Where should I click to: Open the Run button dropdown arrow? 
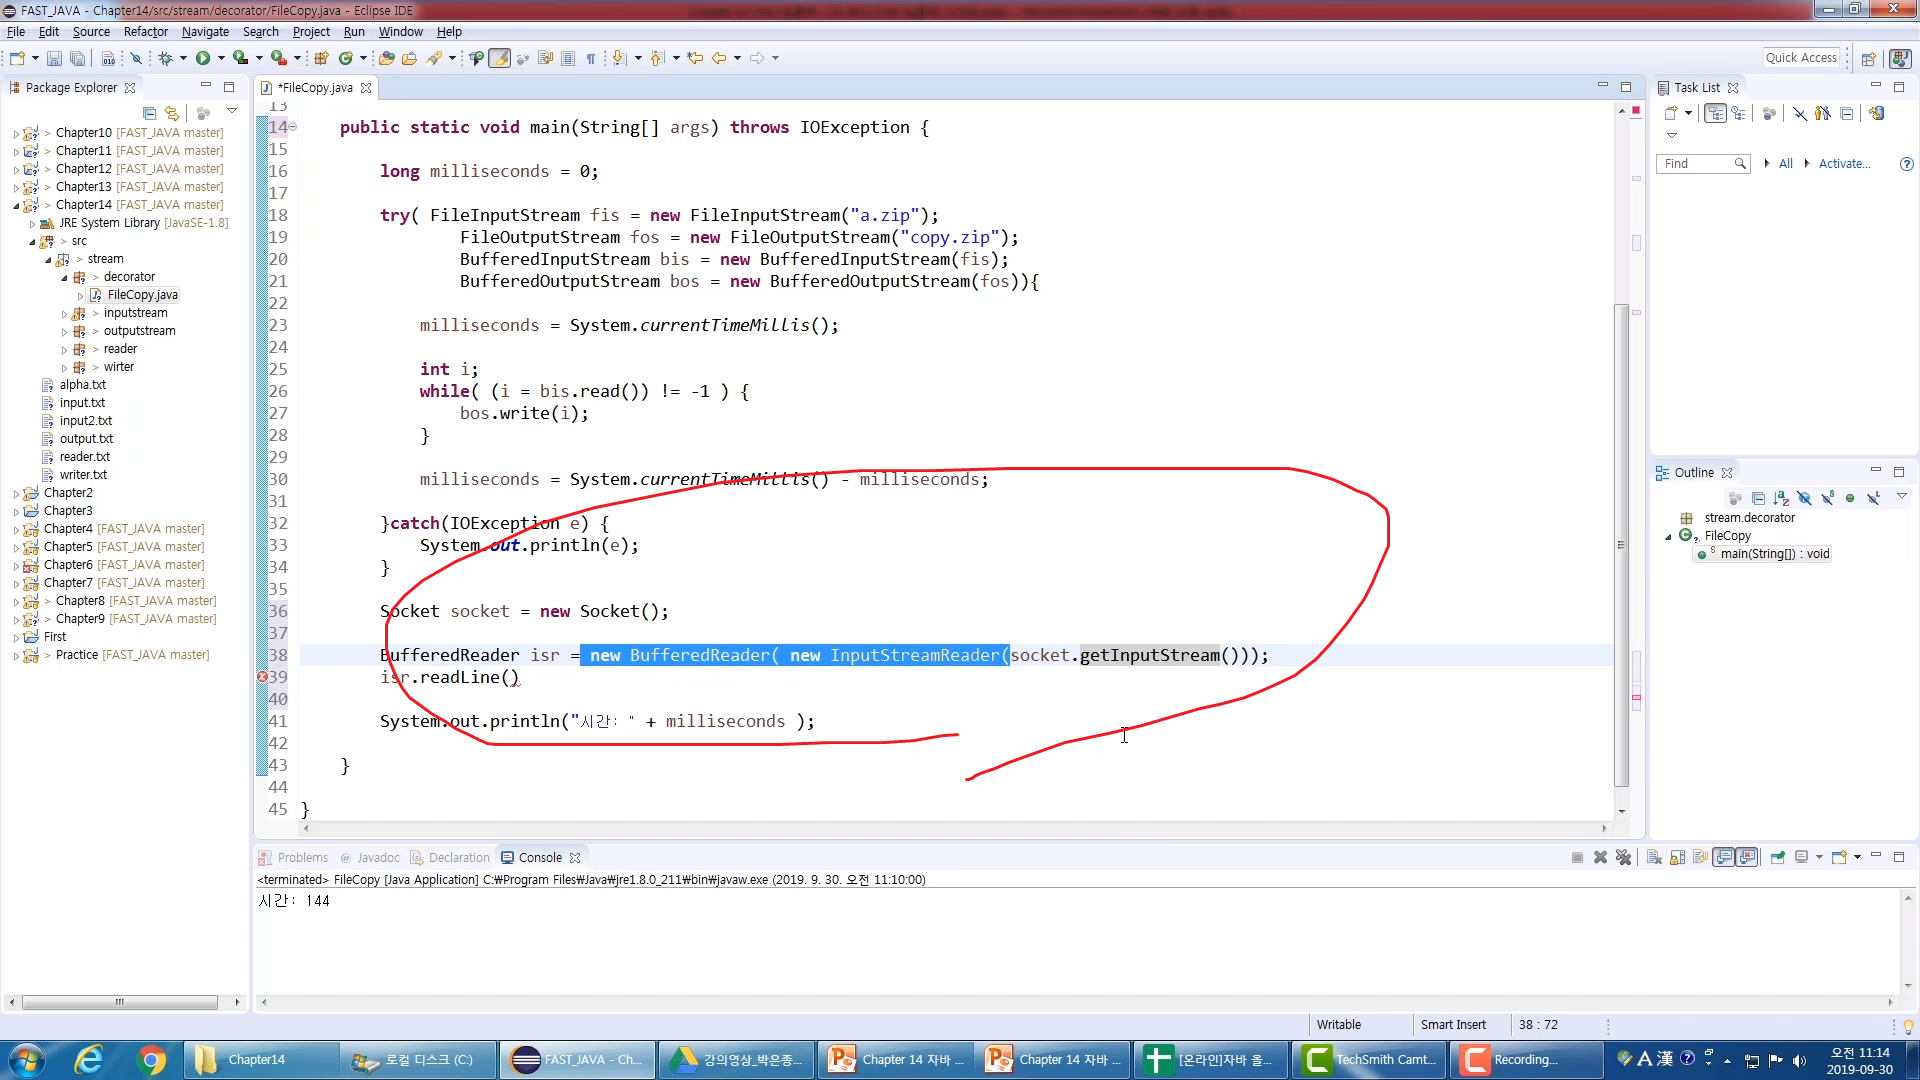221,58
